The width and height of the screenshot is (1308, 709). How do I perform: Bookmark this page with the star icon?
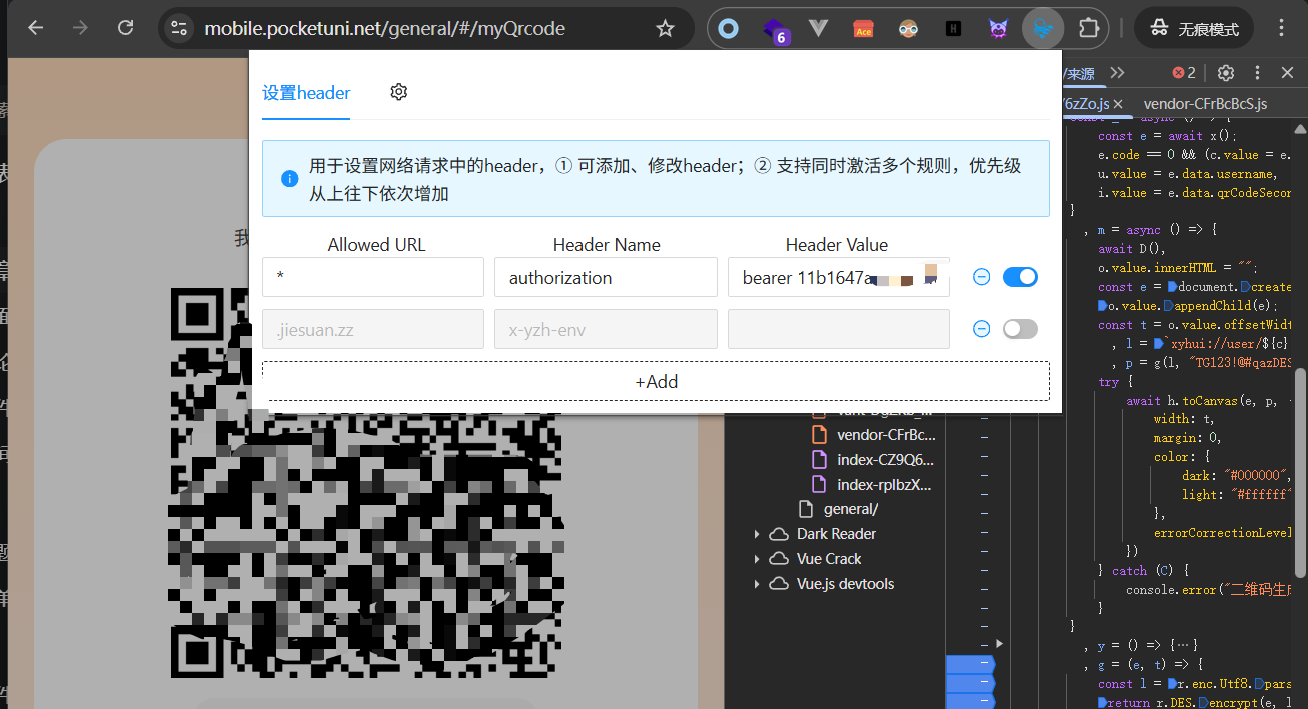(665, 28)
